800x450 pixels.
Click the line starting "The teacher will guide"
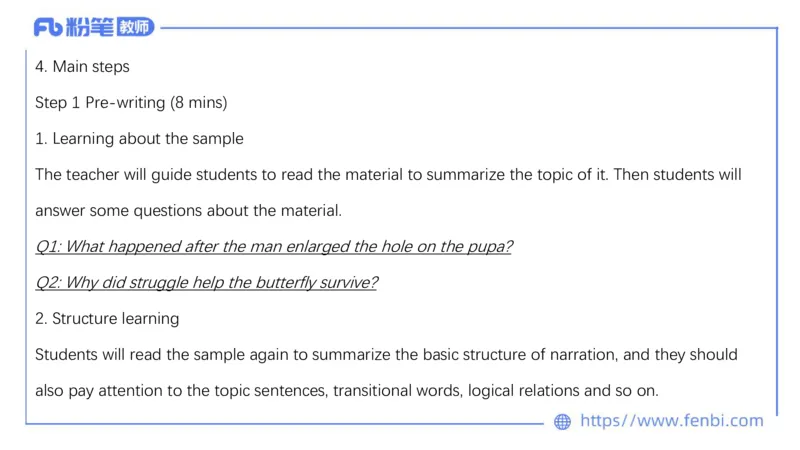(388, 175)
